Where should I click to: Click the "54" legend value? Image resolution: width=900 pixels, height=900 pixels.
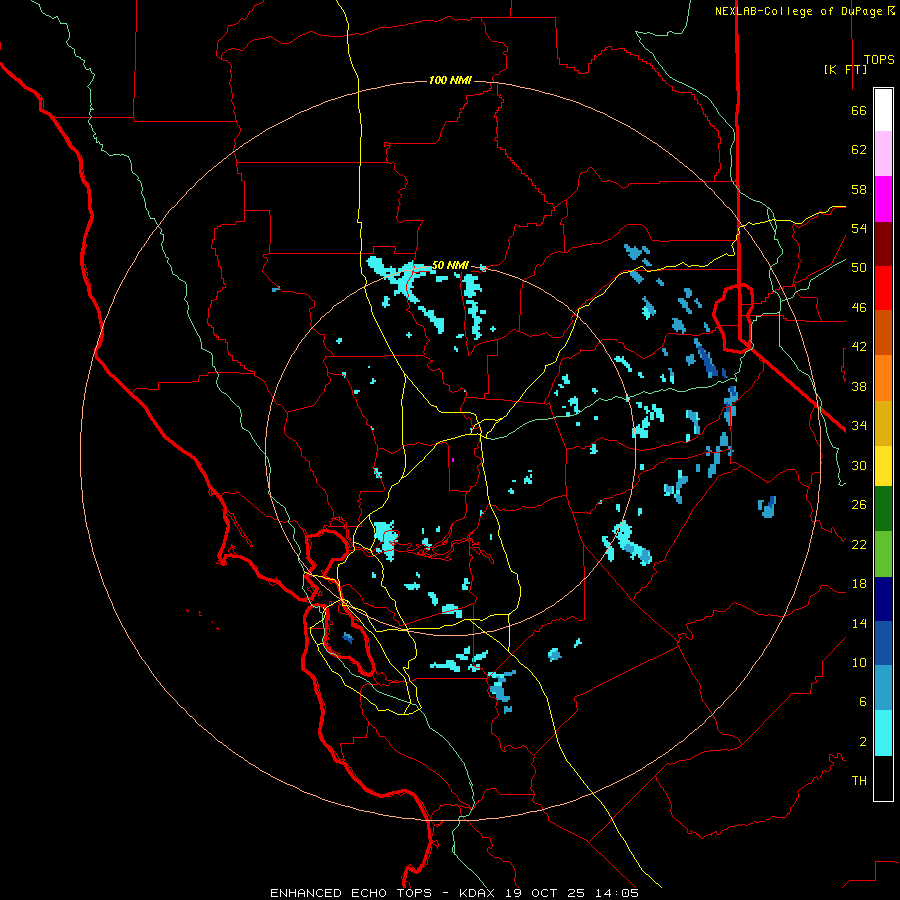[x=859, y=228]
